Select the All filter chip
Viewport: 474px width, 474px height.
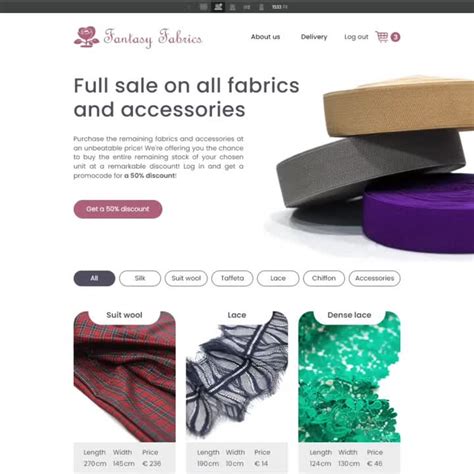(94, 278)
